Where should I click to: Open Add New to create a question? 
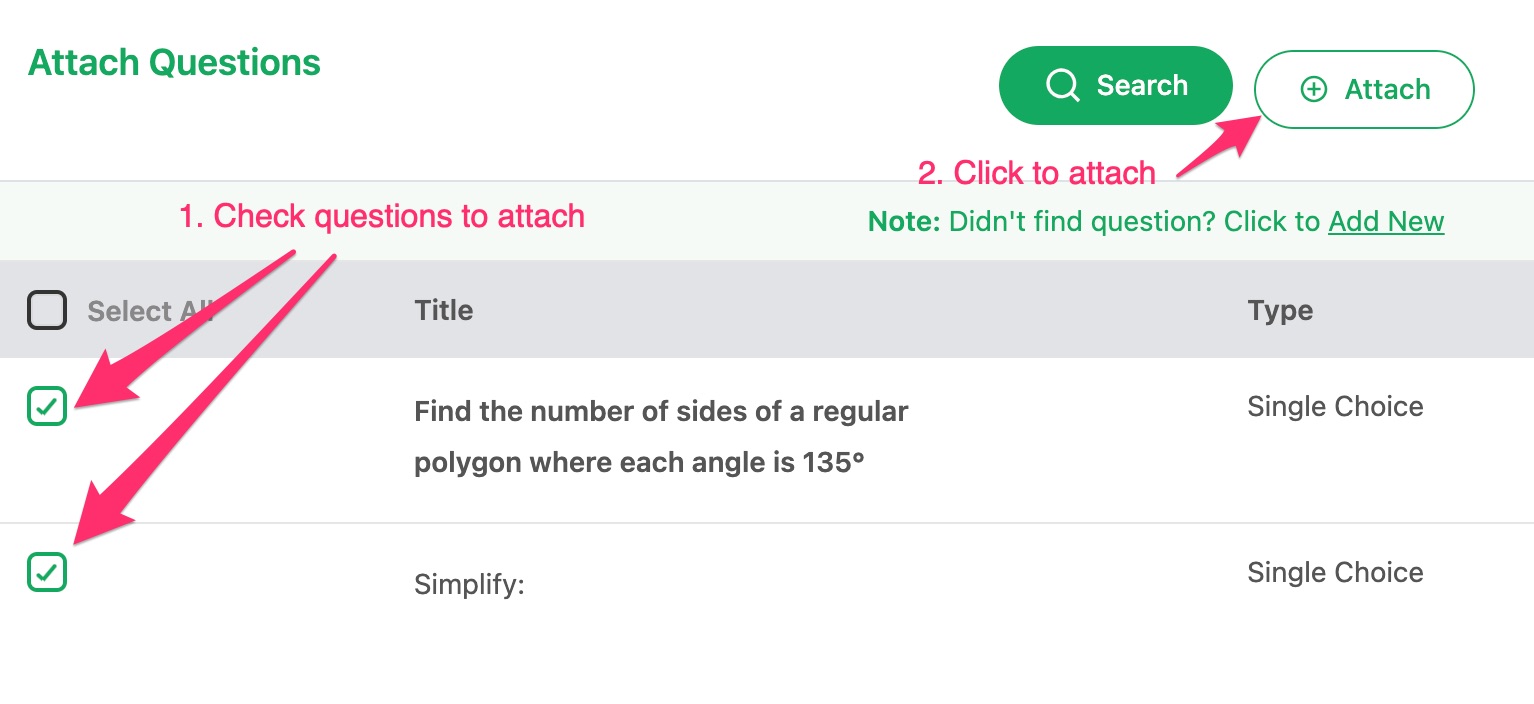pyautogui.click(x=1386, y=221)
